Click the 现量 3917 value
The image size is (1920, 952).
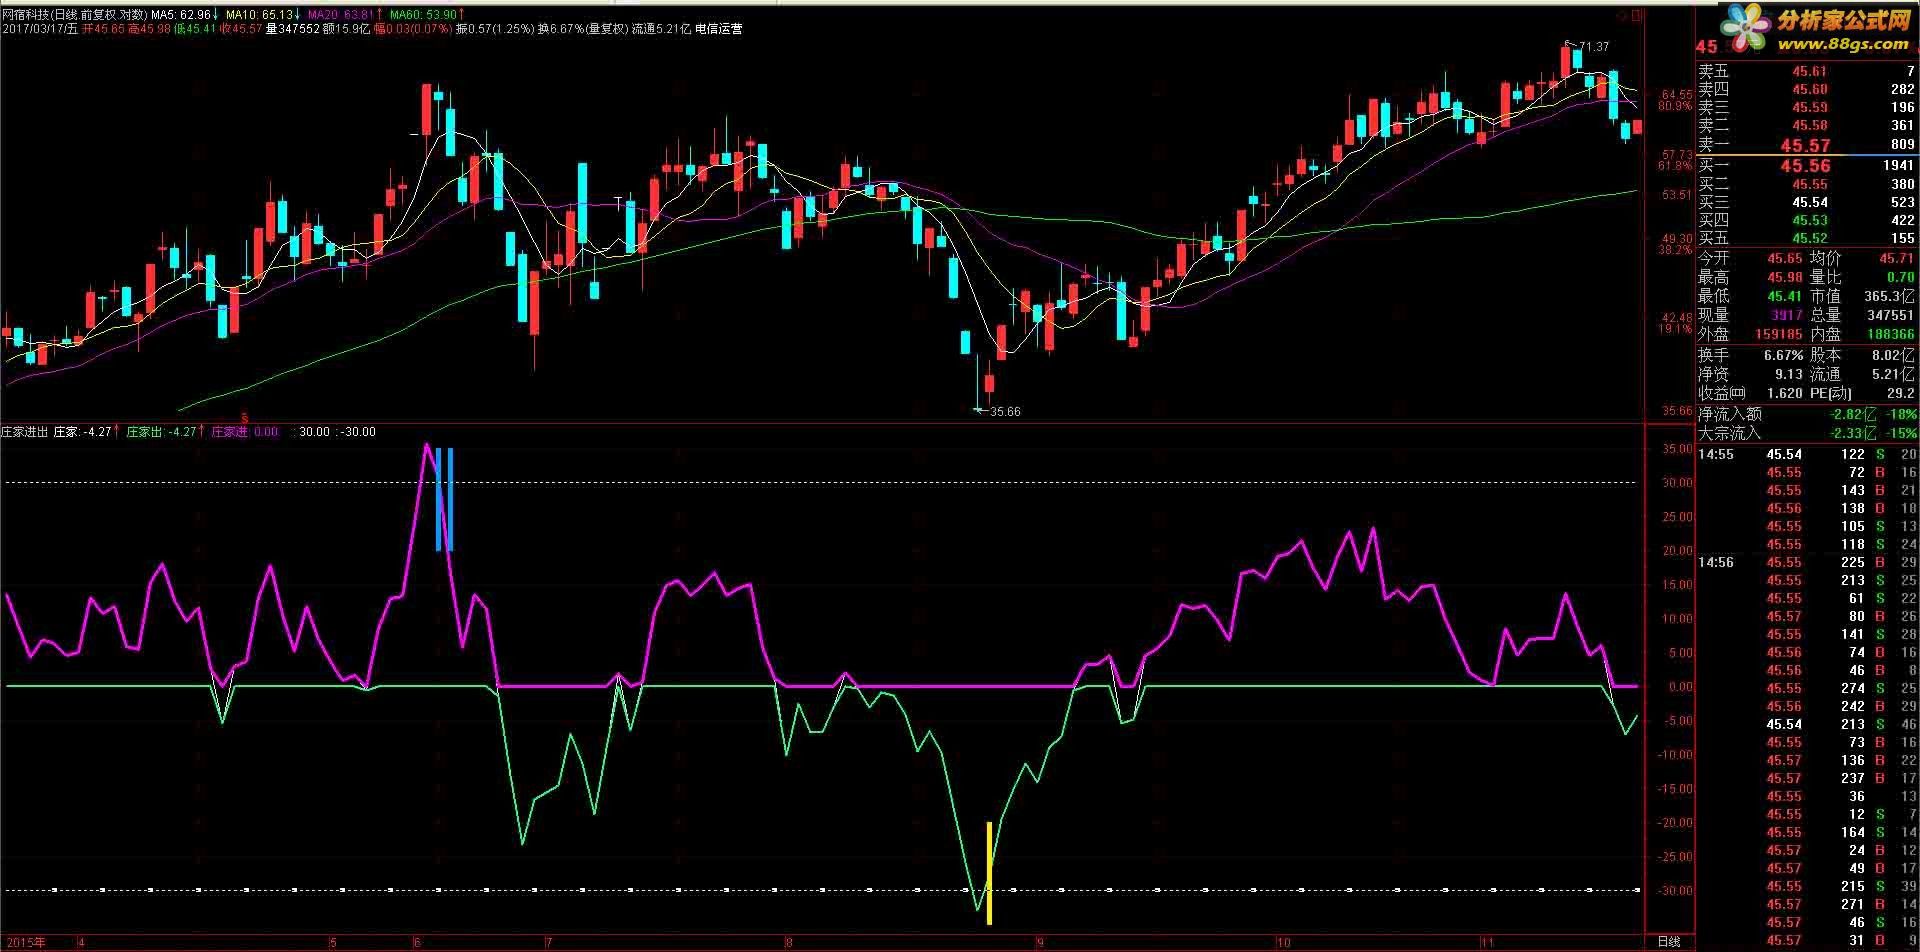click(1787, 315)
